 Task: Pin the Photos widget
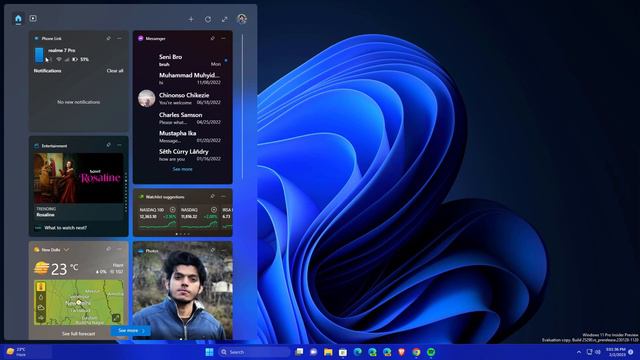click(x=213, y=250)
